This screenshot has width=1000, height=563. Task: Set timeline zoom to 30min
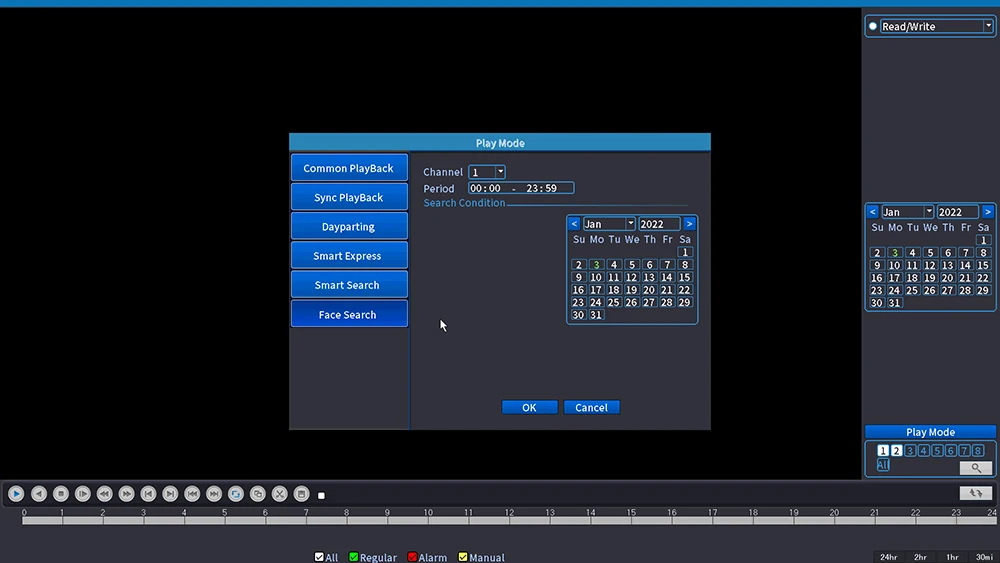tap(984, 557)
